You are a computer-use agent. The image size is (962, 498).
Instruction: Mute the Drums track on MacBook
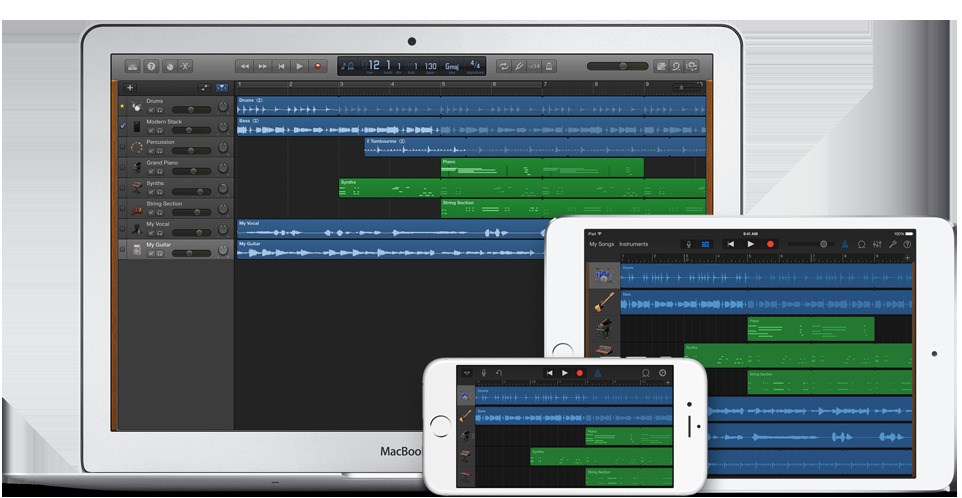click(151, 110)
